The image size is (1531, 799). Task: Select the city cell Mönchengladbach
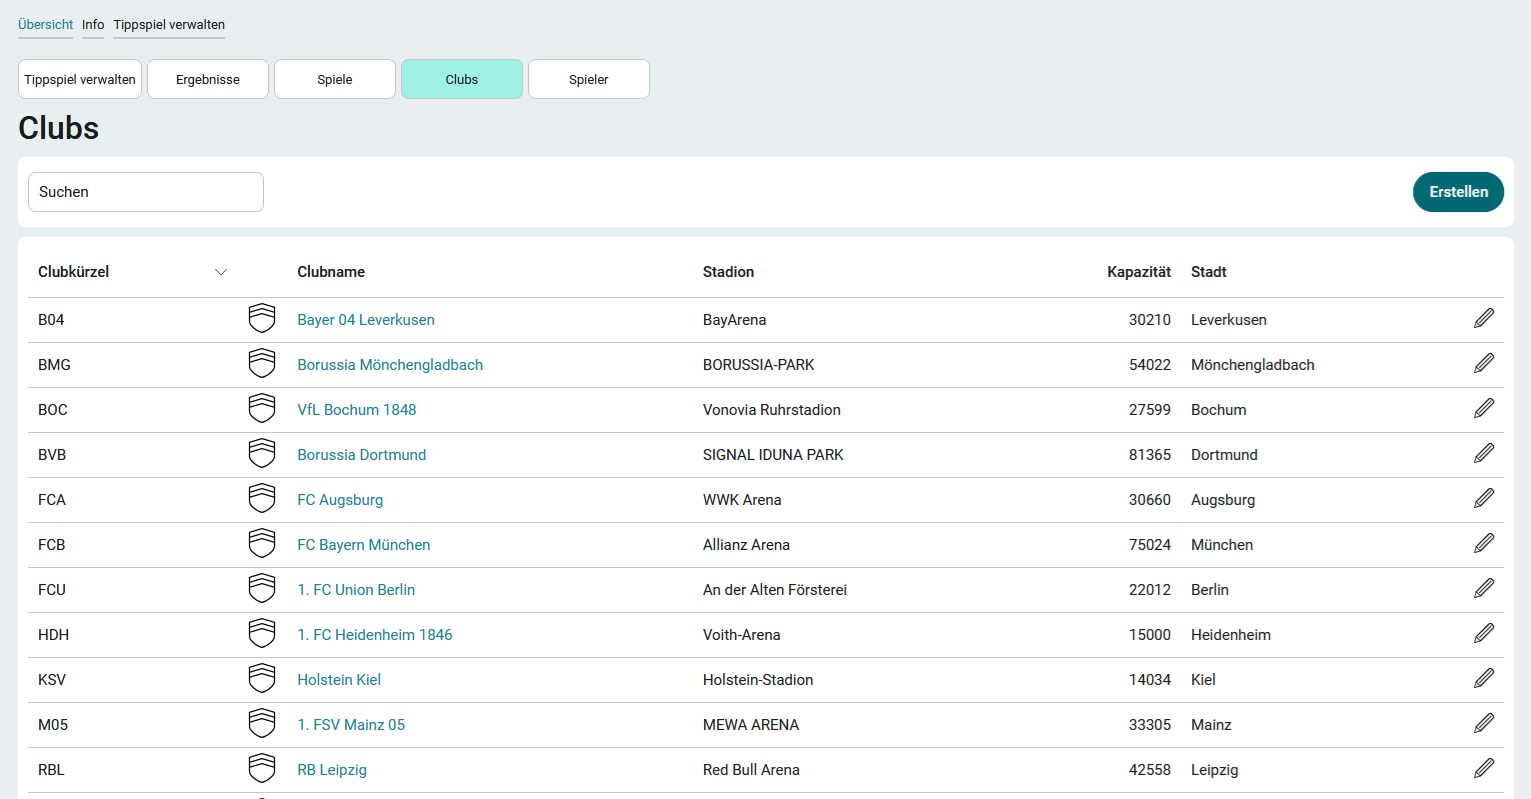point(1253,365)
